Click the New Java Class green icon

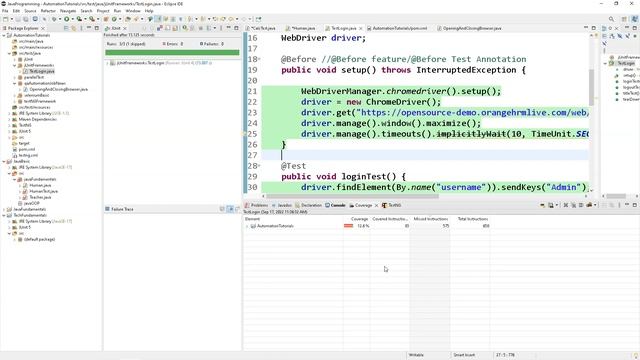click(x=114, y=19)
